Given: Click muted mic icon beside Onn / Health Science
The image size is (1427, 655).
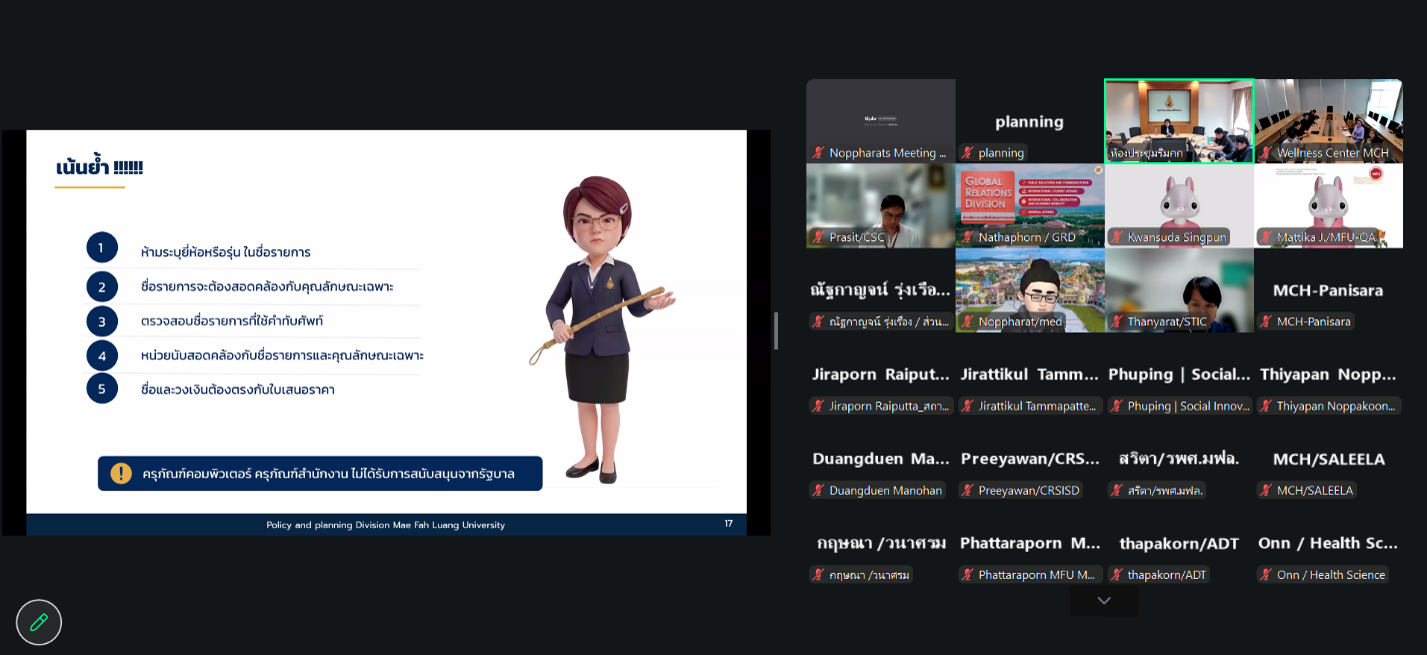Looking at the screenshot, I should (1267, 575).
